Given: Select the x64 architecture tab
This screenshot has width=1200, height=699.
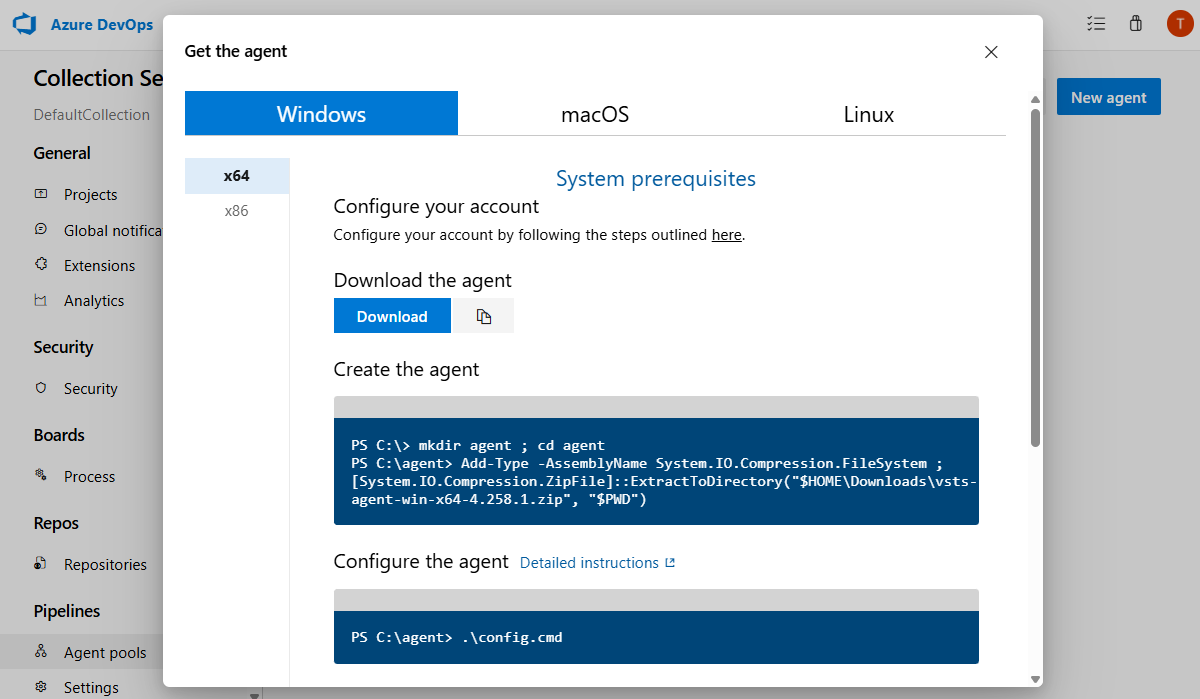Looking at the screenshot, I should coord(237,176).
